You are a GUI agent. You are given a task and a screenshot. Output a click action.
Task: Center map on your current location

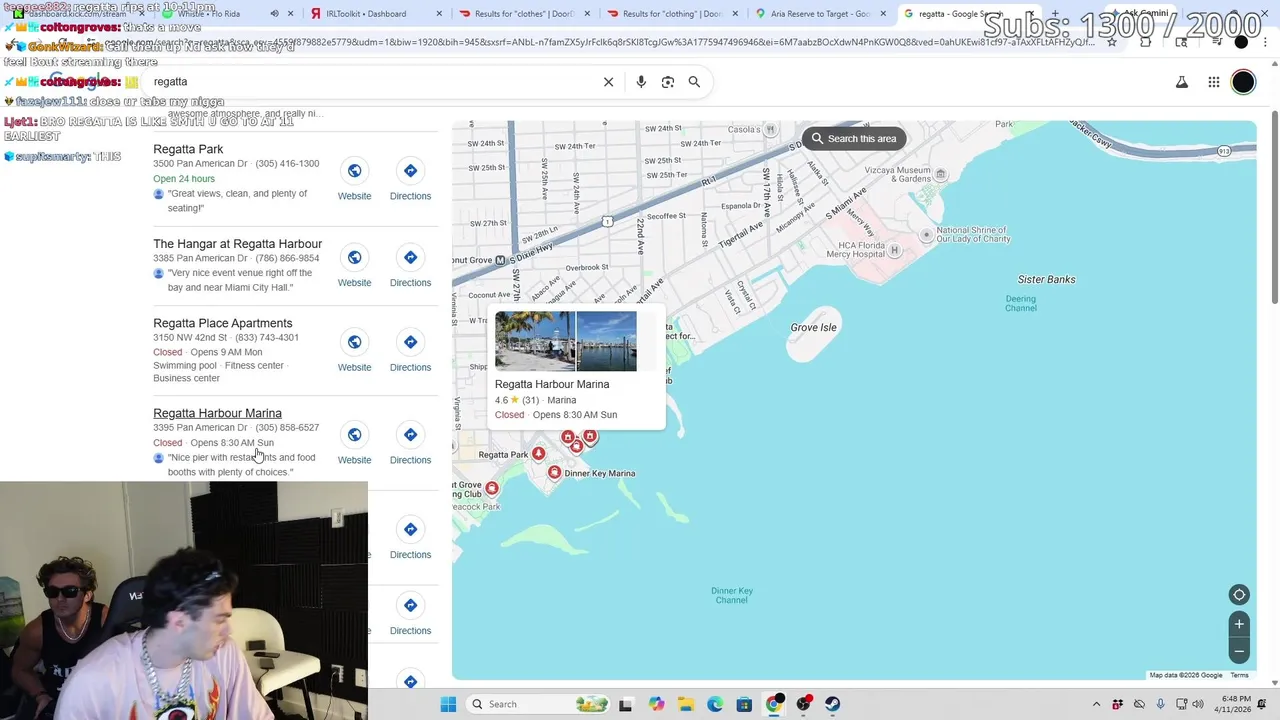[1239, 595]
